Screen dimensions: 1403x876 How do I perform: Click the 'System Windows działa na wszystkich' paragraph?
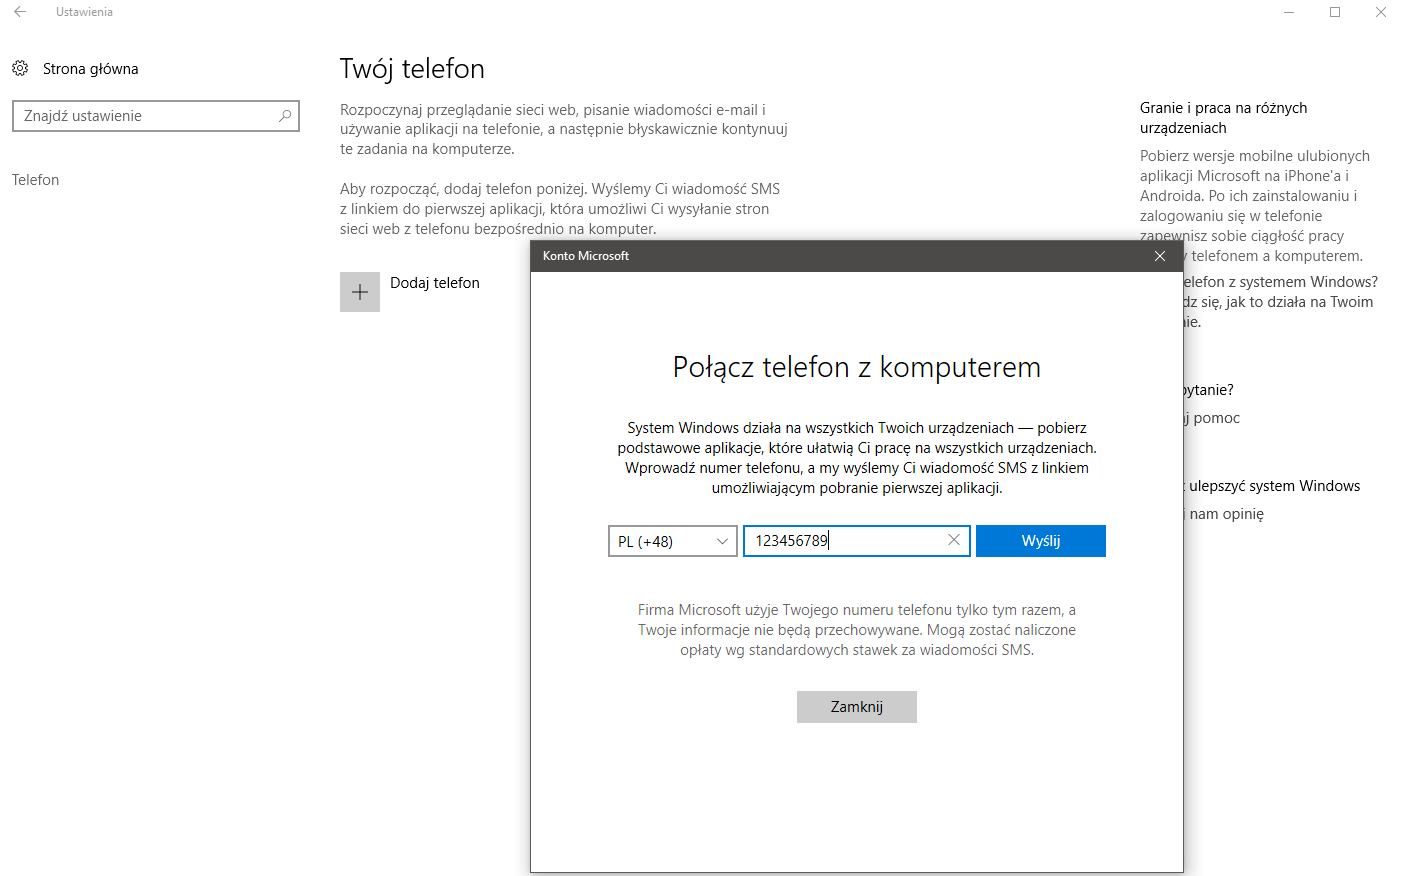(857, 458)
